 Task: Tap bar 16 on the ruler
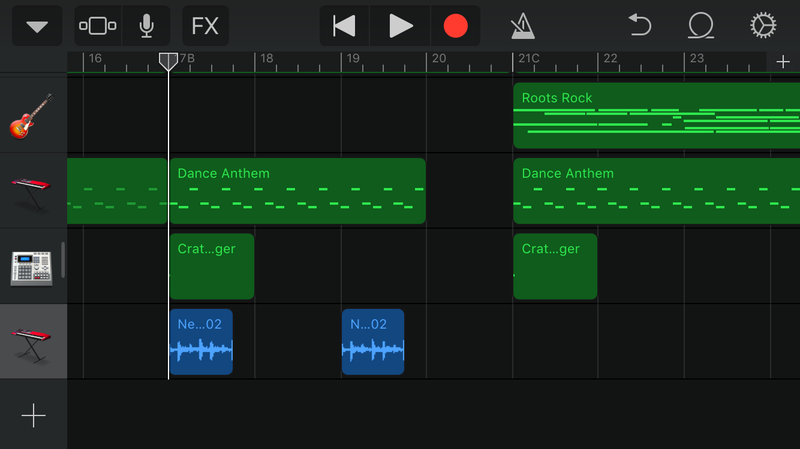click(x=95, y=59)
